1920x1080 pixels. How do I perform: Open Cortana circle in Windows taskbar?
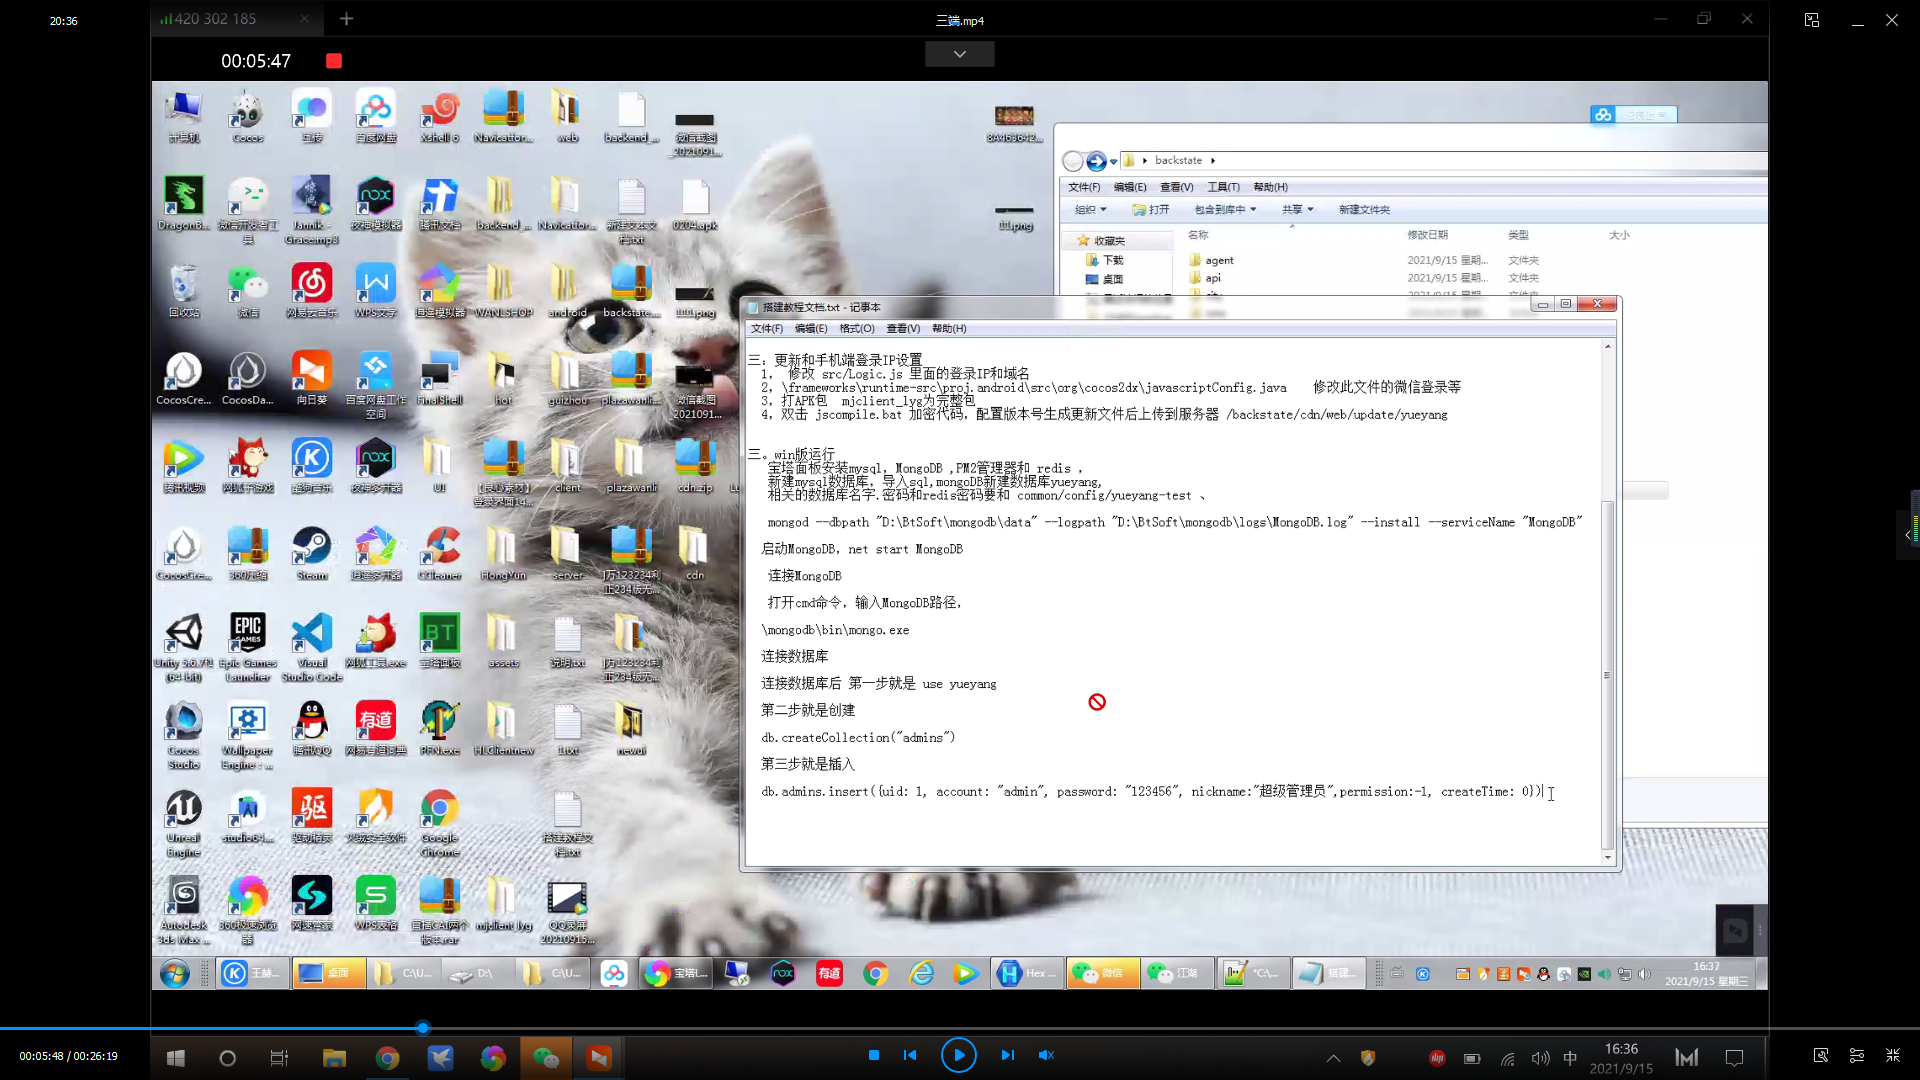[x=227, y=1058]
